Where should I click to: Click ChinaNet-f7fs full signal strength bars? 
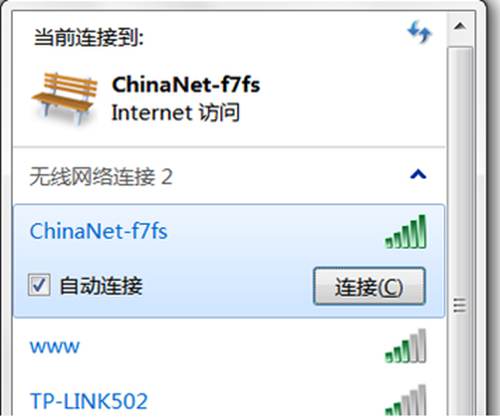point(406,231)
